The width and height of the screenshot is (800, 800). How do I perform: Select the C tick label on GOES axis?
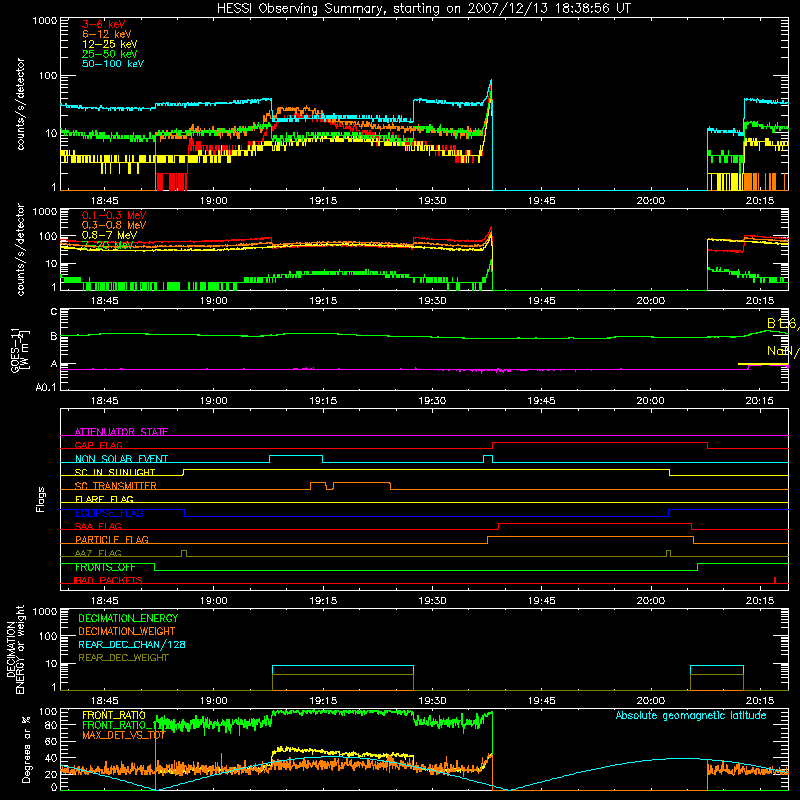[x=54, y=312]
